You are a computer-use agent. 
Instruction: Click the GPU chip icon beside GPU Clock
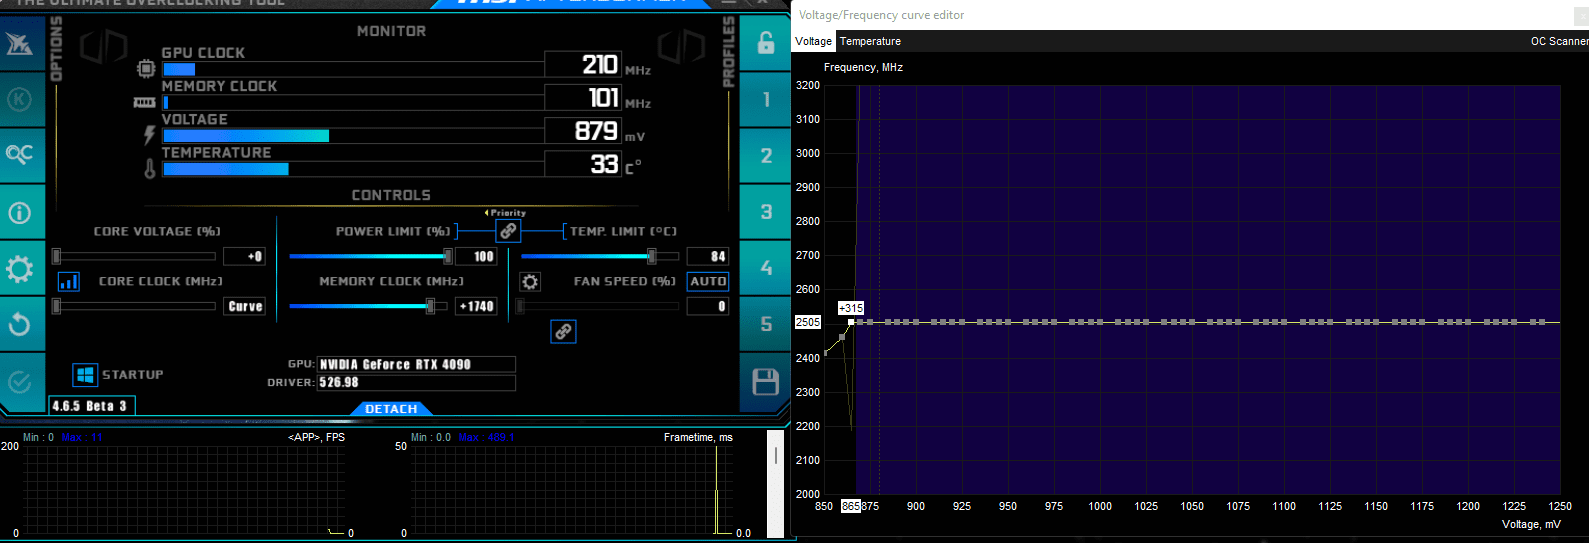[146, 68]
